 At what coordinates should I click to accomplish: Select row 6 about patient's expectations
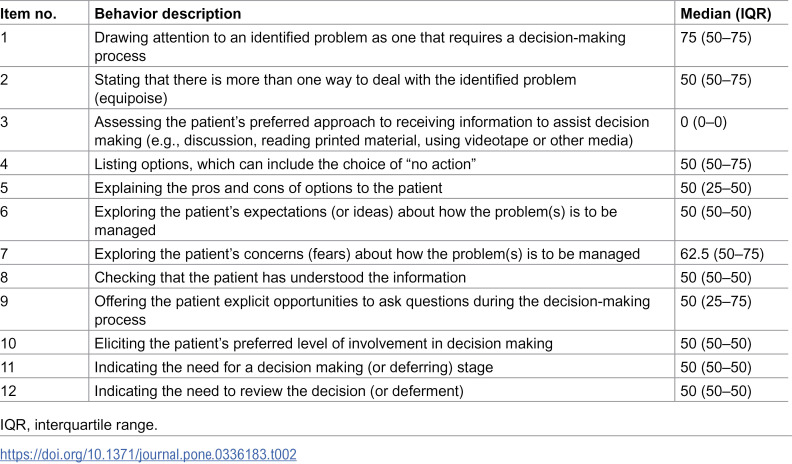[x=356, y=221]
